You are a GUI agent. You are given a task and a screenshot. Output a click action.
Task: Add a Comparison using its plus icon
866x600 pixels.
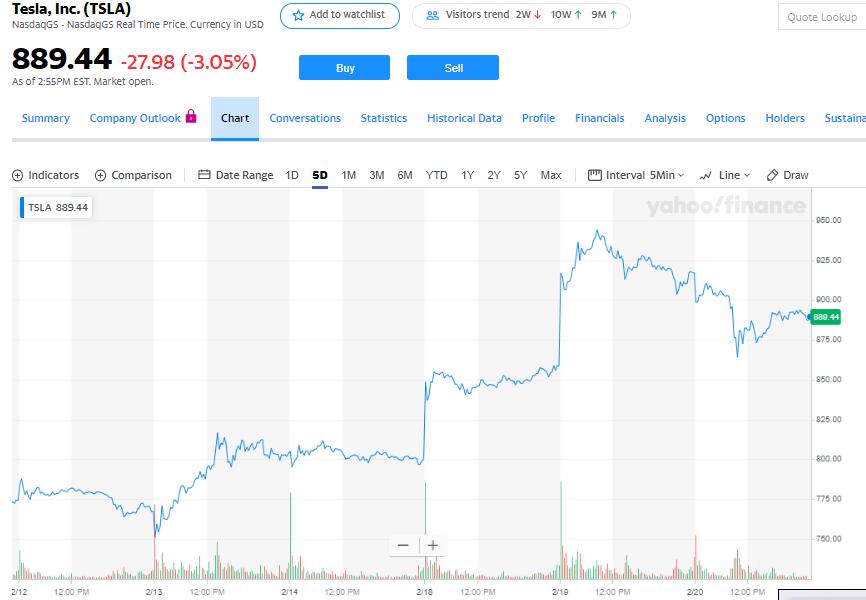(x=100, y=176)
